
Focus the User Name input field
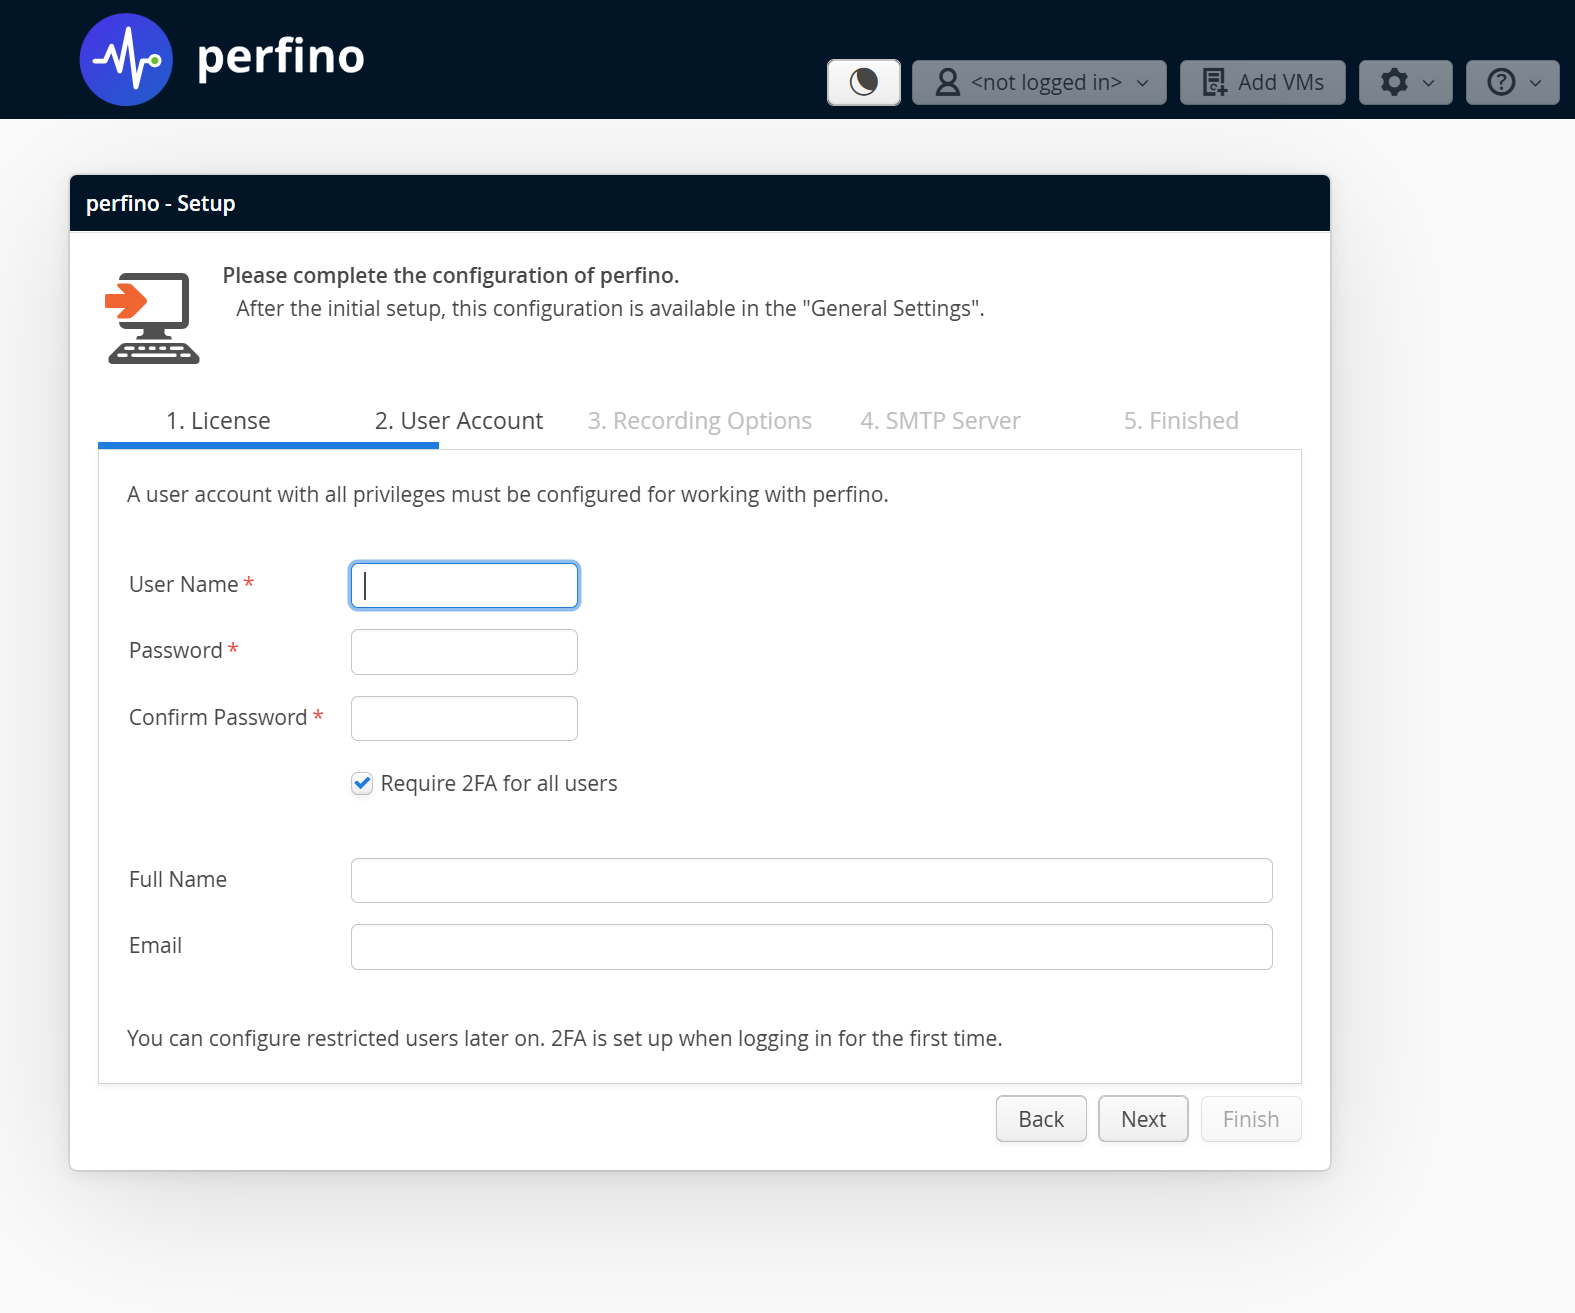[464, 586]
